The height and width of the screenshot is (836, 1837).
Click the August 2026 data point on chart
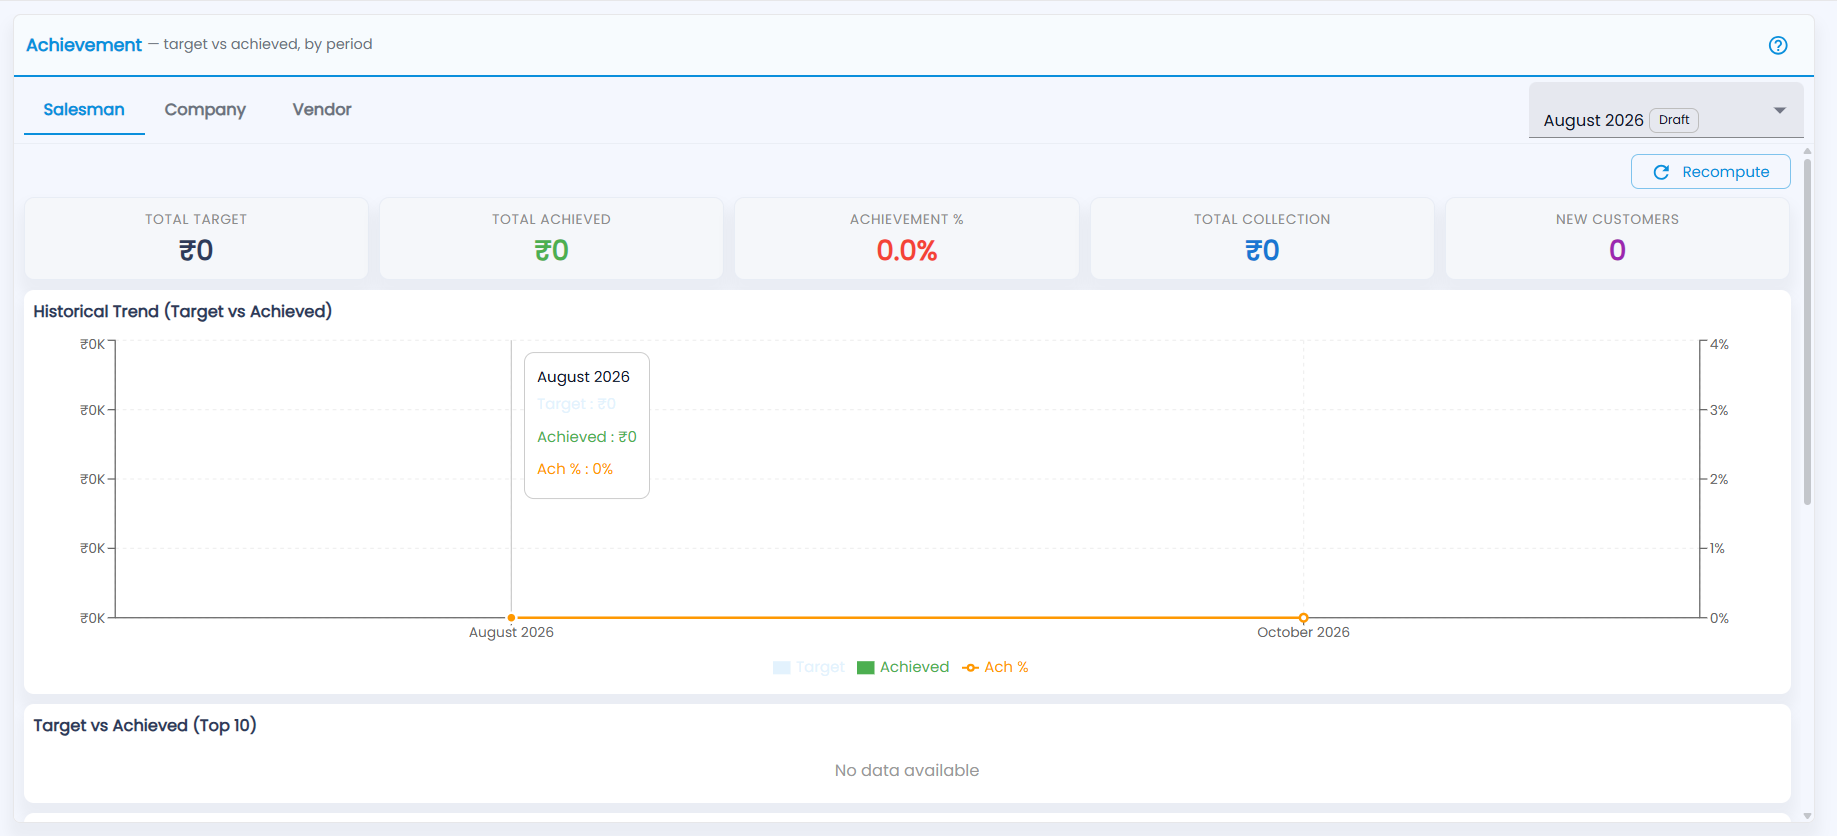pyautogui.click(x=511, y=618)
